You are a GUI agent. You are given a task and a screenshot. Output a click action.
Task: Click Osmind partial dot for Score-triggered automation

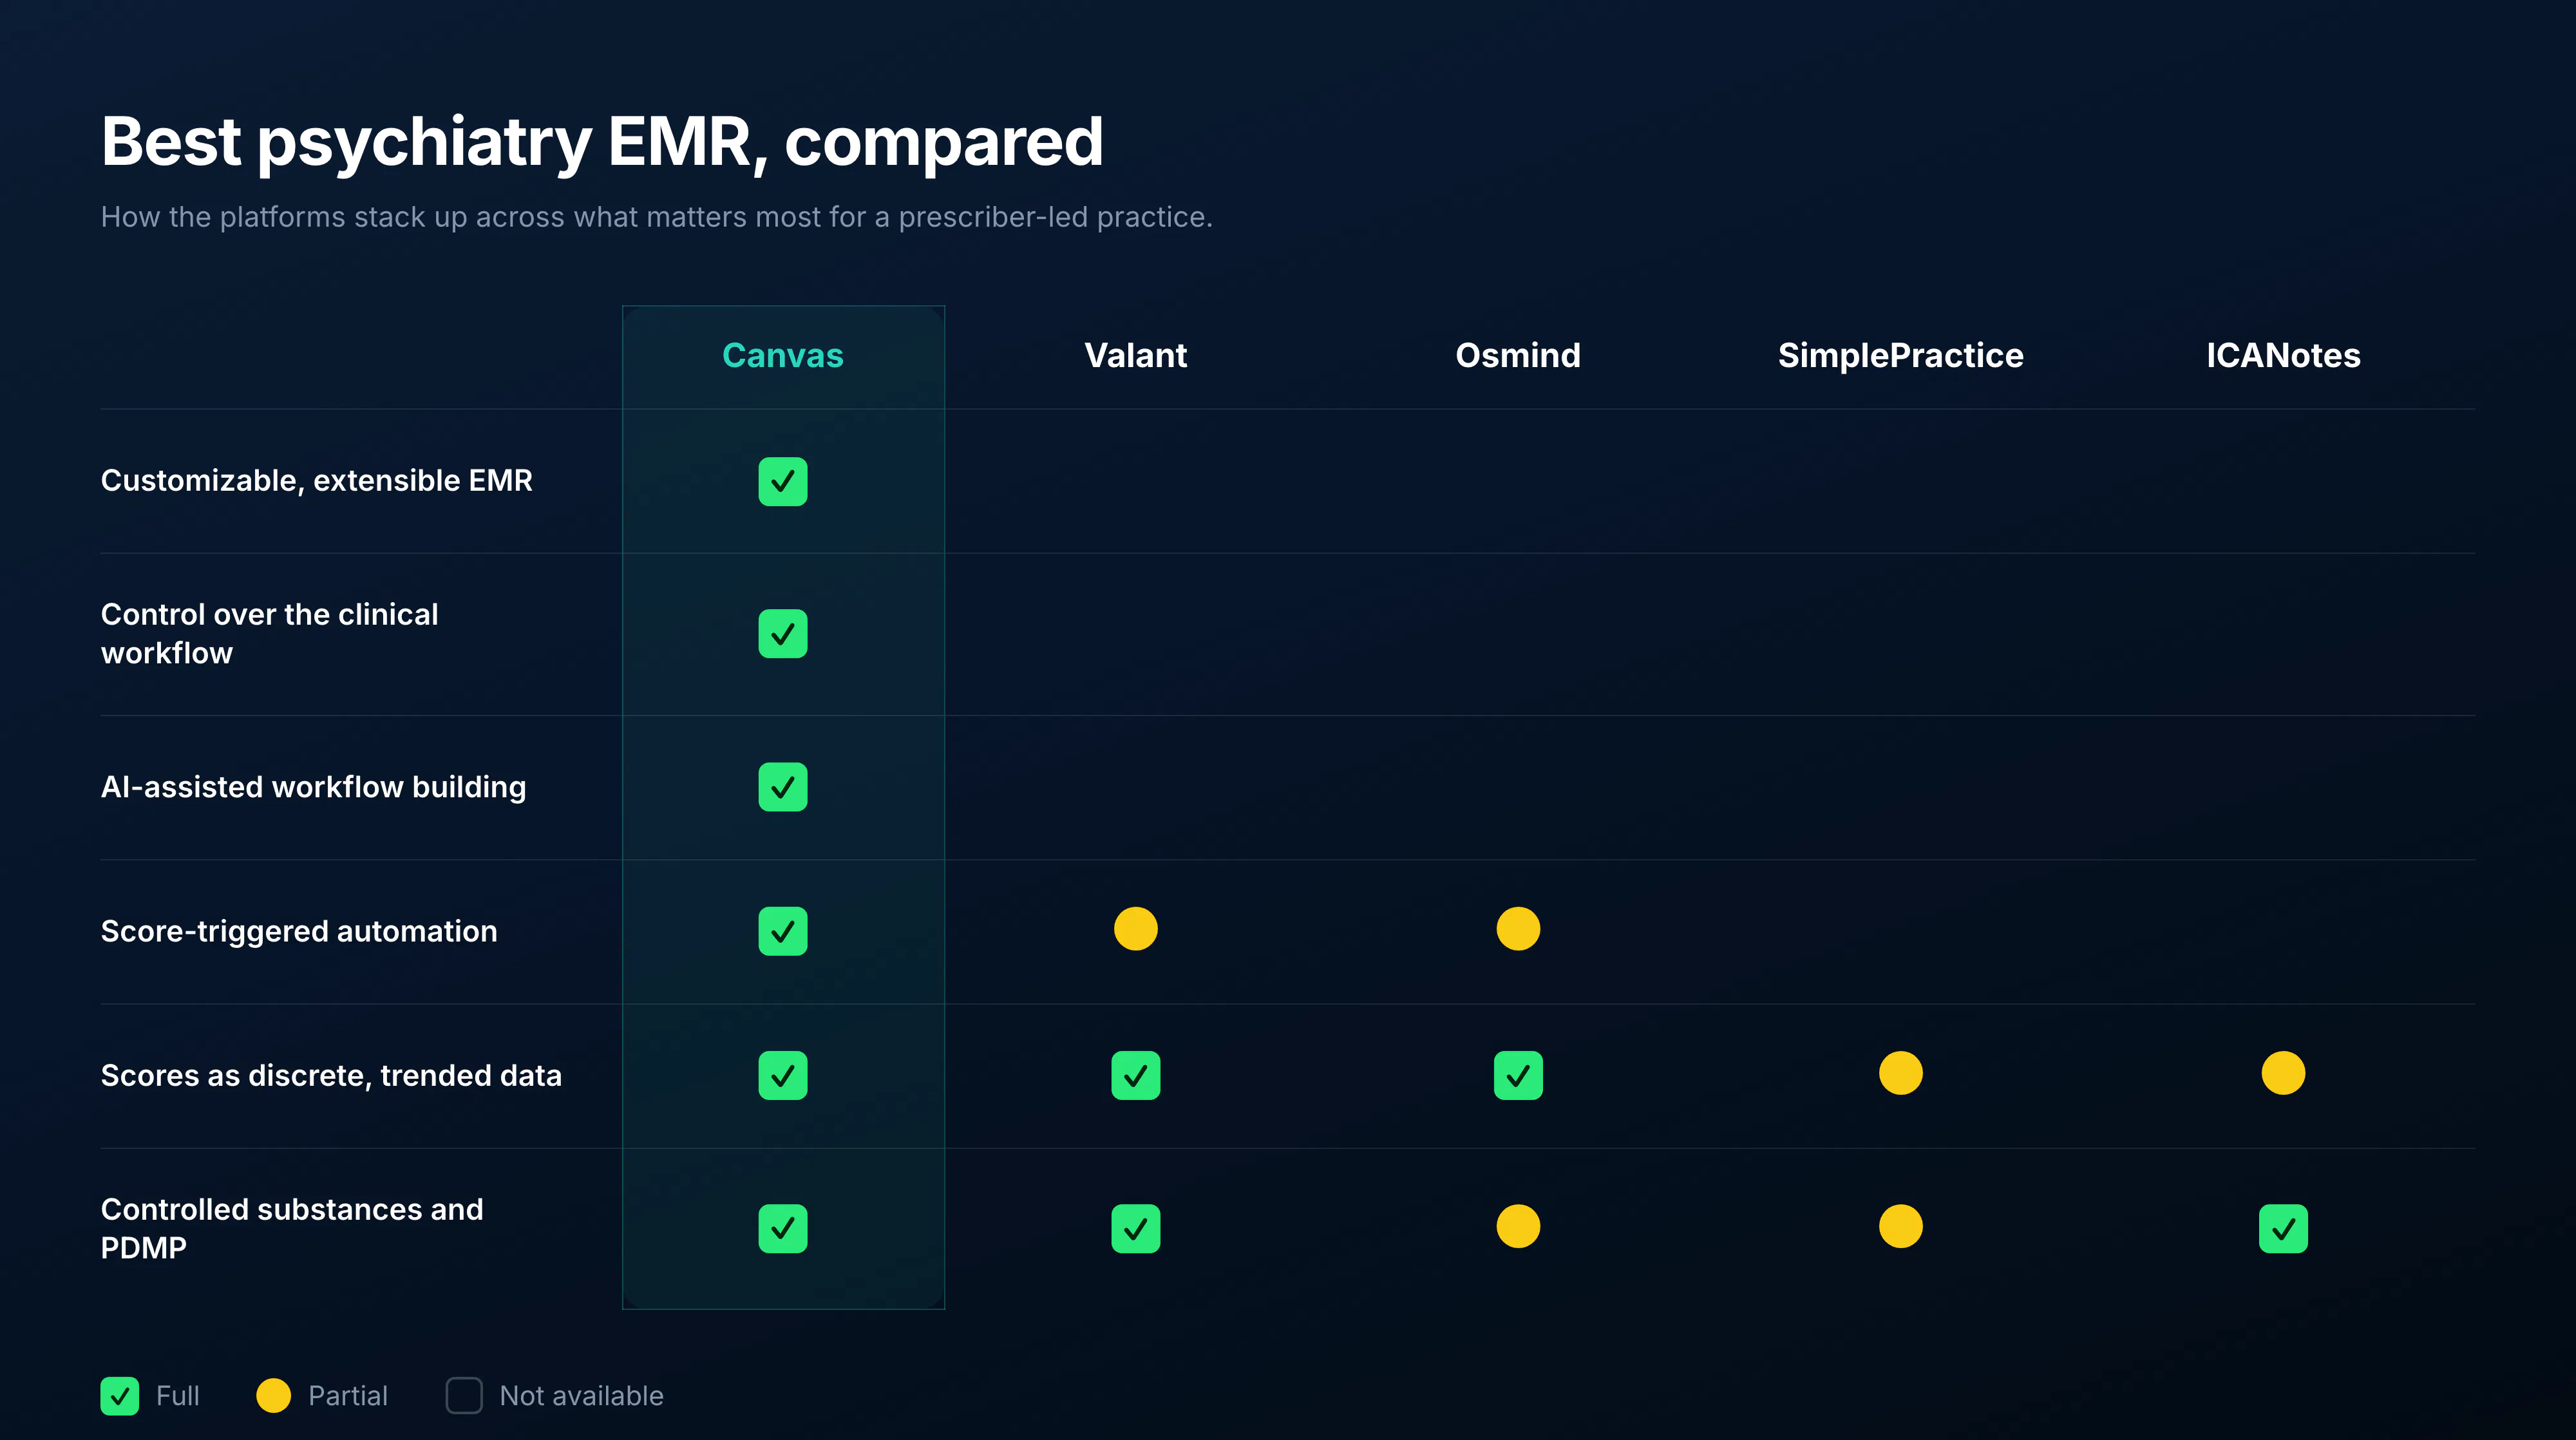pyautogui.click(x=1518, y=929)
